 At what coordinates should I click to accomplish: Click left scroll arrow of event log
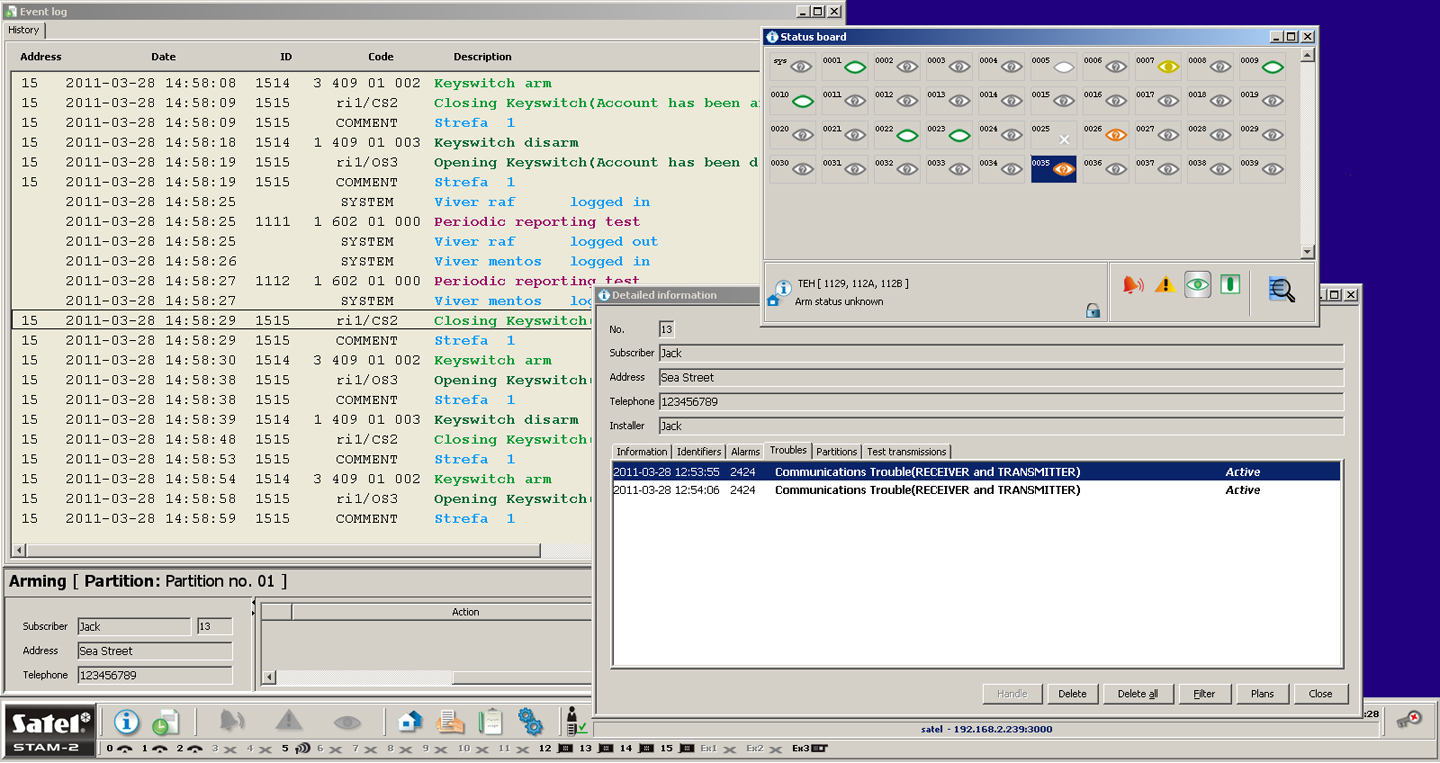click(x=18, y=550)
